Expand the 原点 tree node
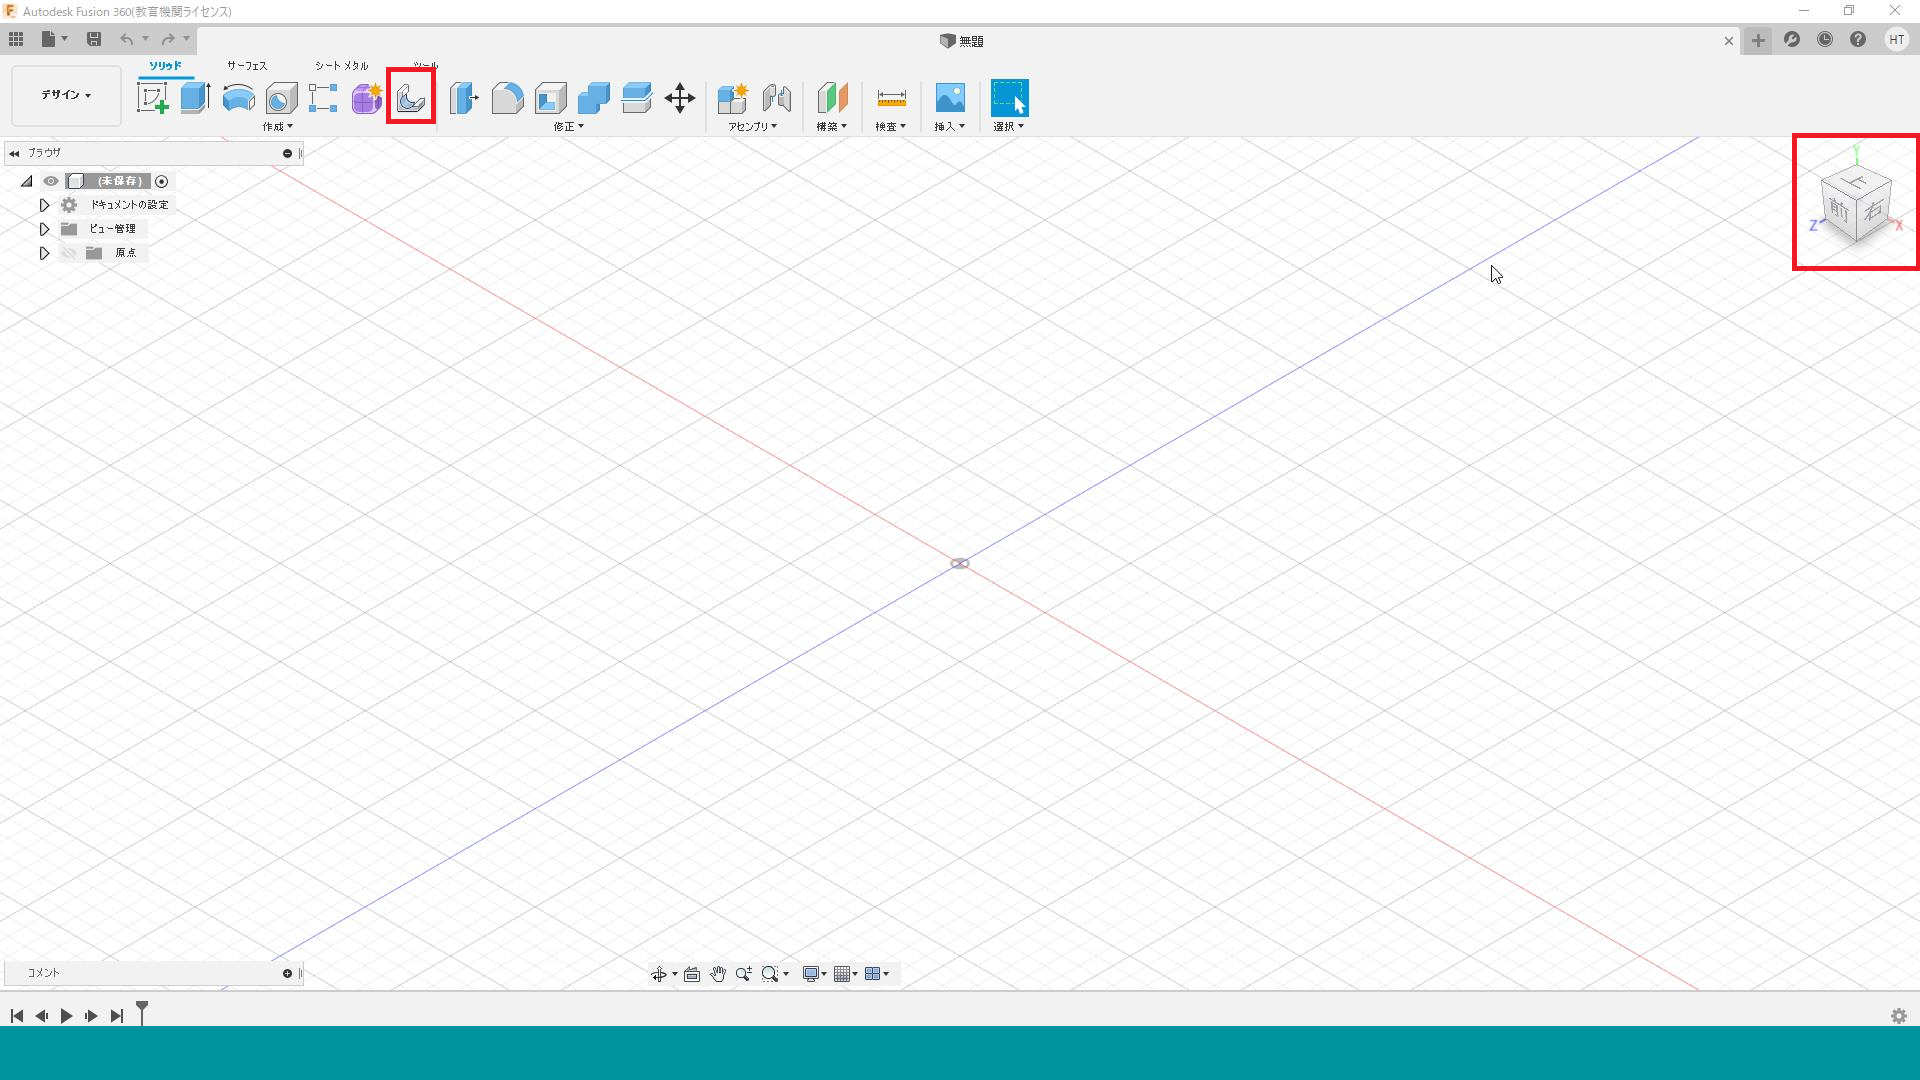Screen dimensions: 1920x1080 click(x=44, y=253)
